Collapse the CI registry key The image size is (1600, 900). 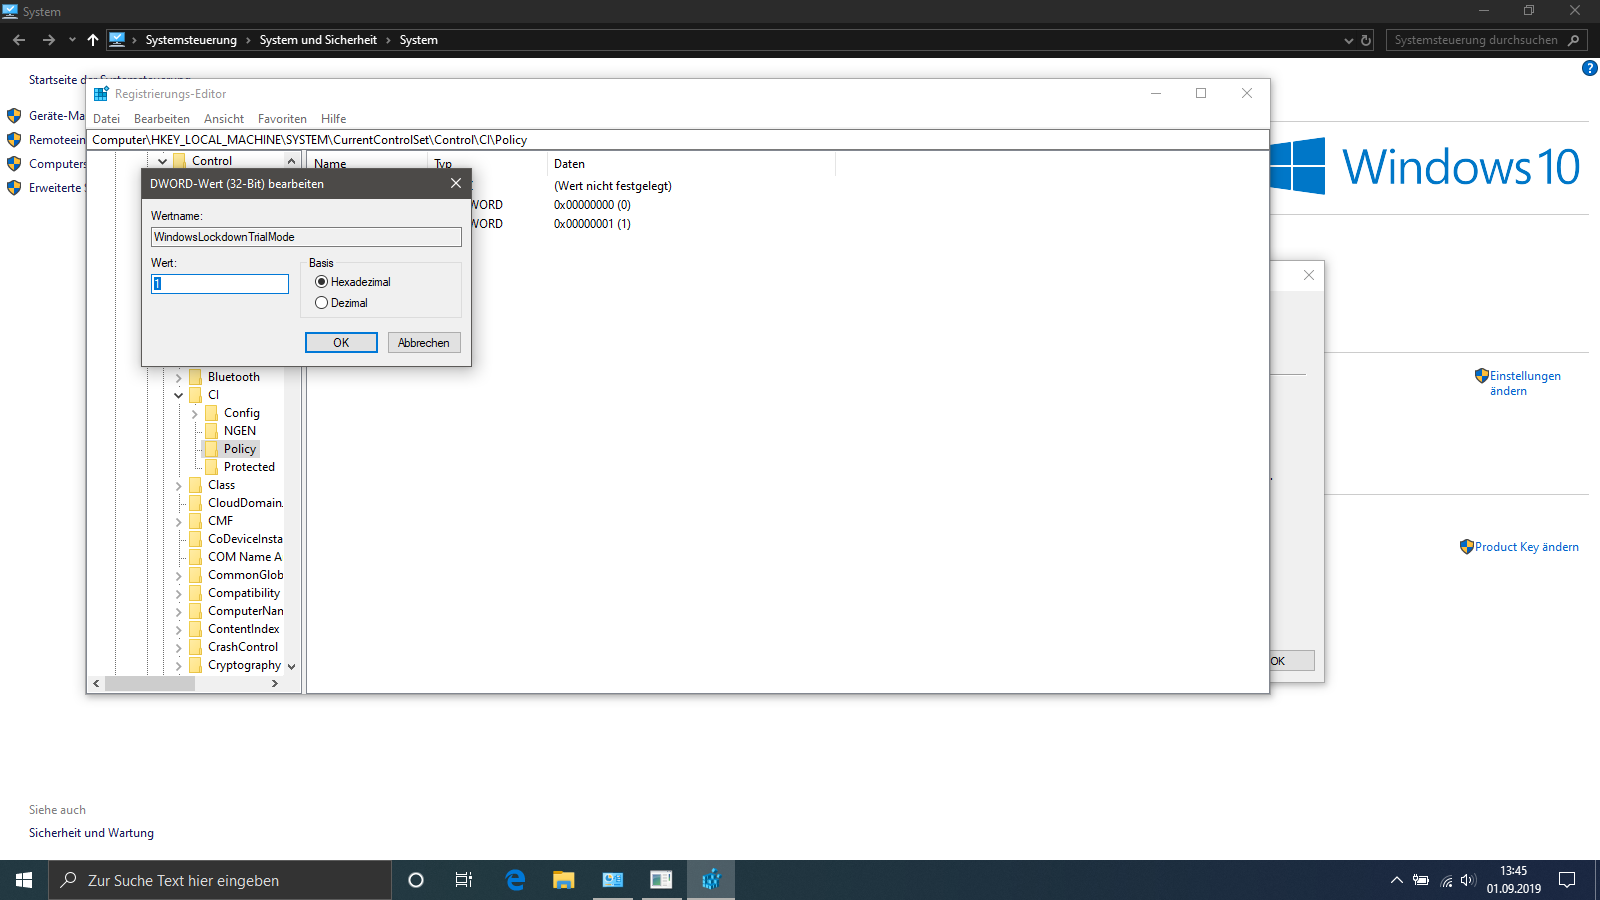pos(179,396)
